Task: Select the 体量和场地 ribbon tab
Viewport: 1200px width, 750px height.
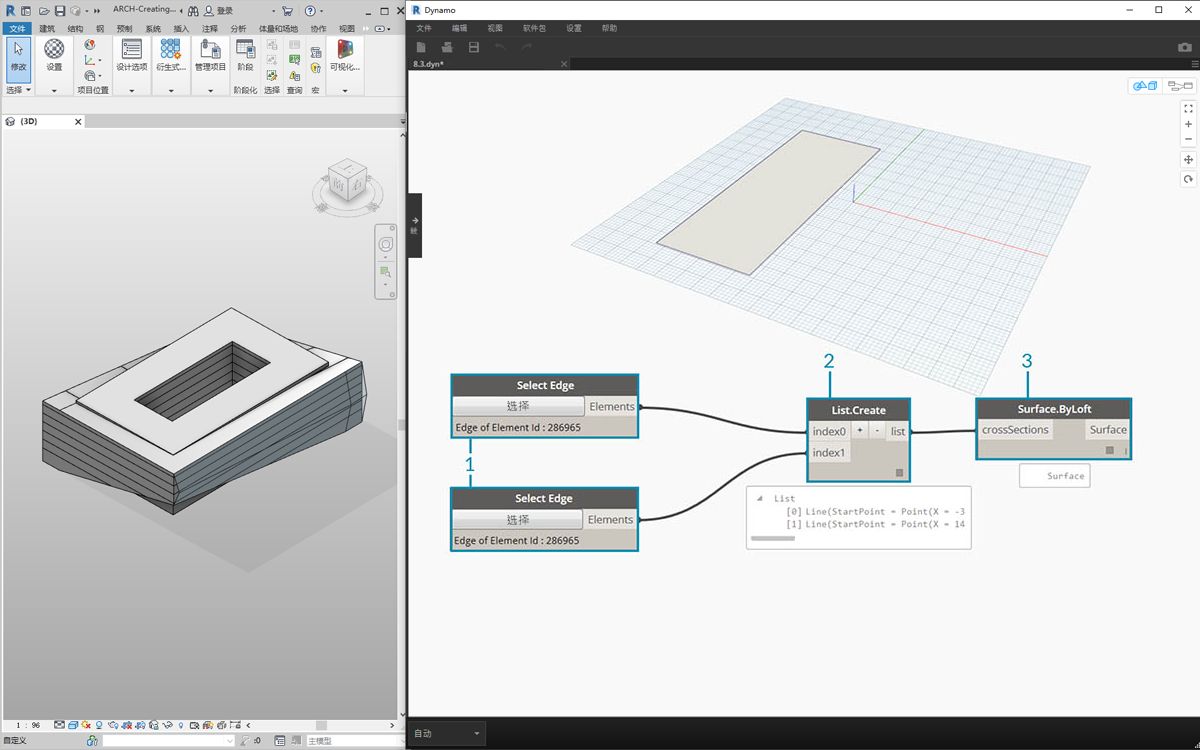Action: click(x=278, y=29)
